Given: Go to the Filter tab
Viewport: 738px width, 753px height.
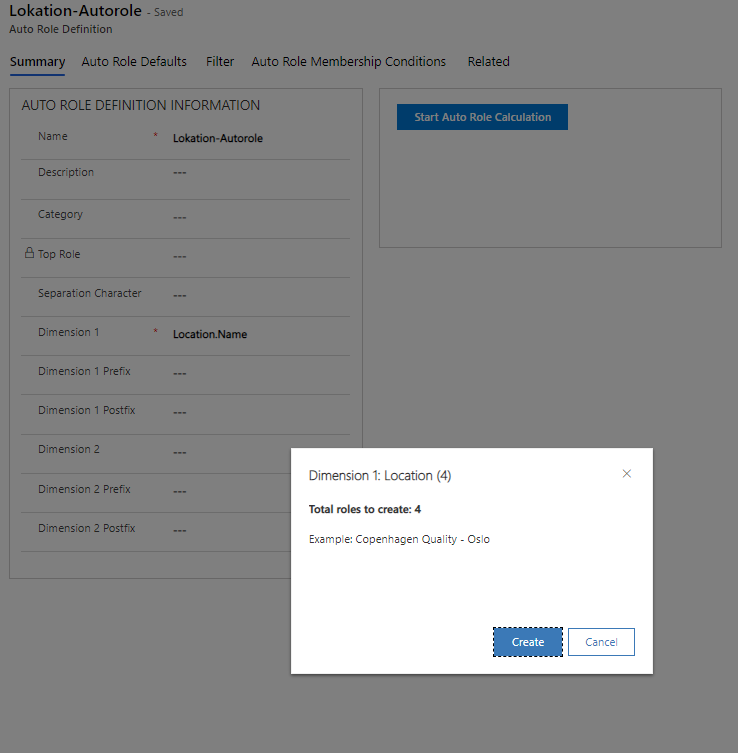Looking at the screenshot, I should point(220,62).
